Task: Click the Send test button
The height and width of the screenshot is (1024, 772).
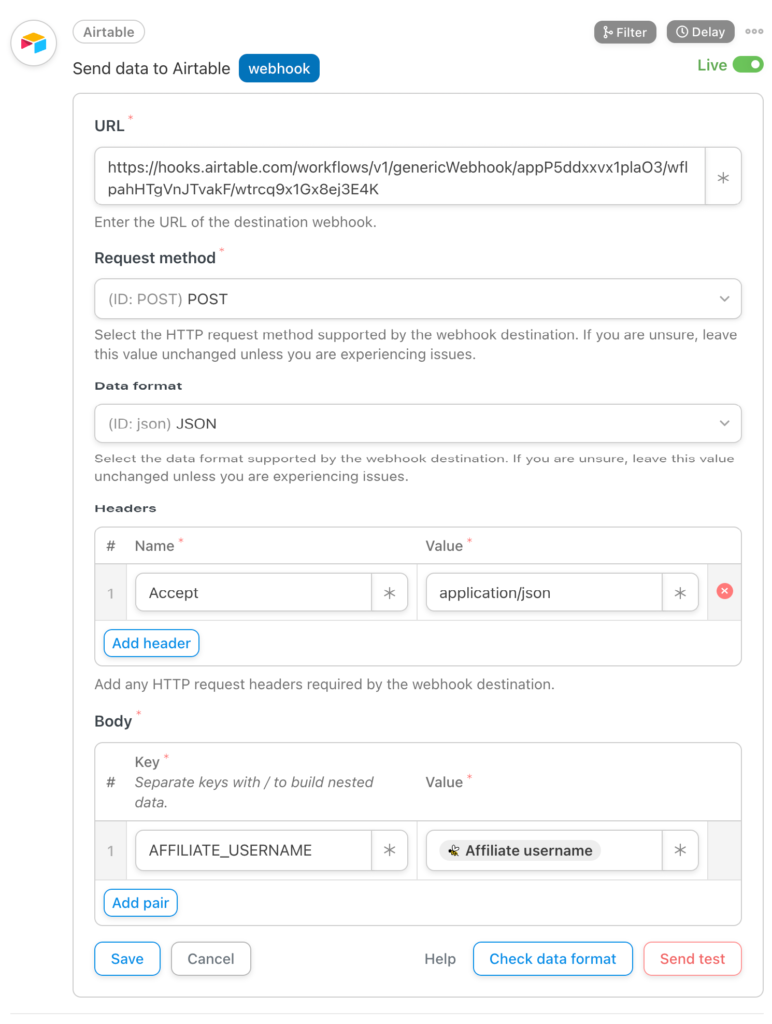Action: point(692,959)
